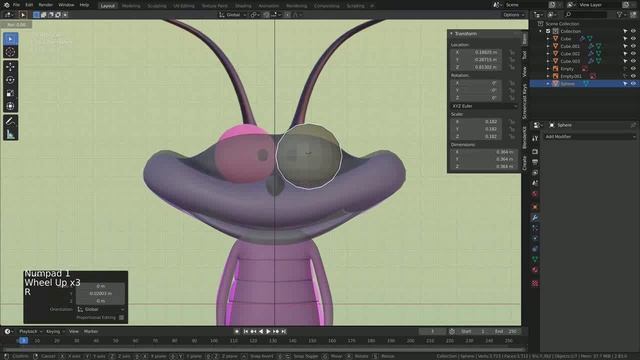Viewport: 640px width, 360px height.
Task: Open the Render menu
Action: (46, 5)
